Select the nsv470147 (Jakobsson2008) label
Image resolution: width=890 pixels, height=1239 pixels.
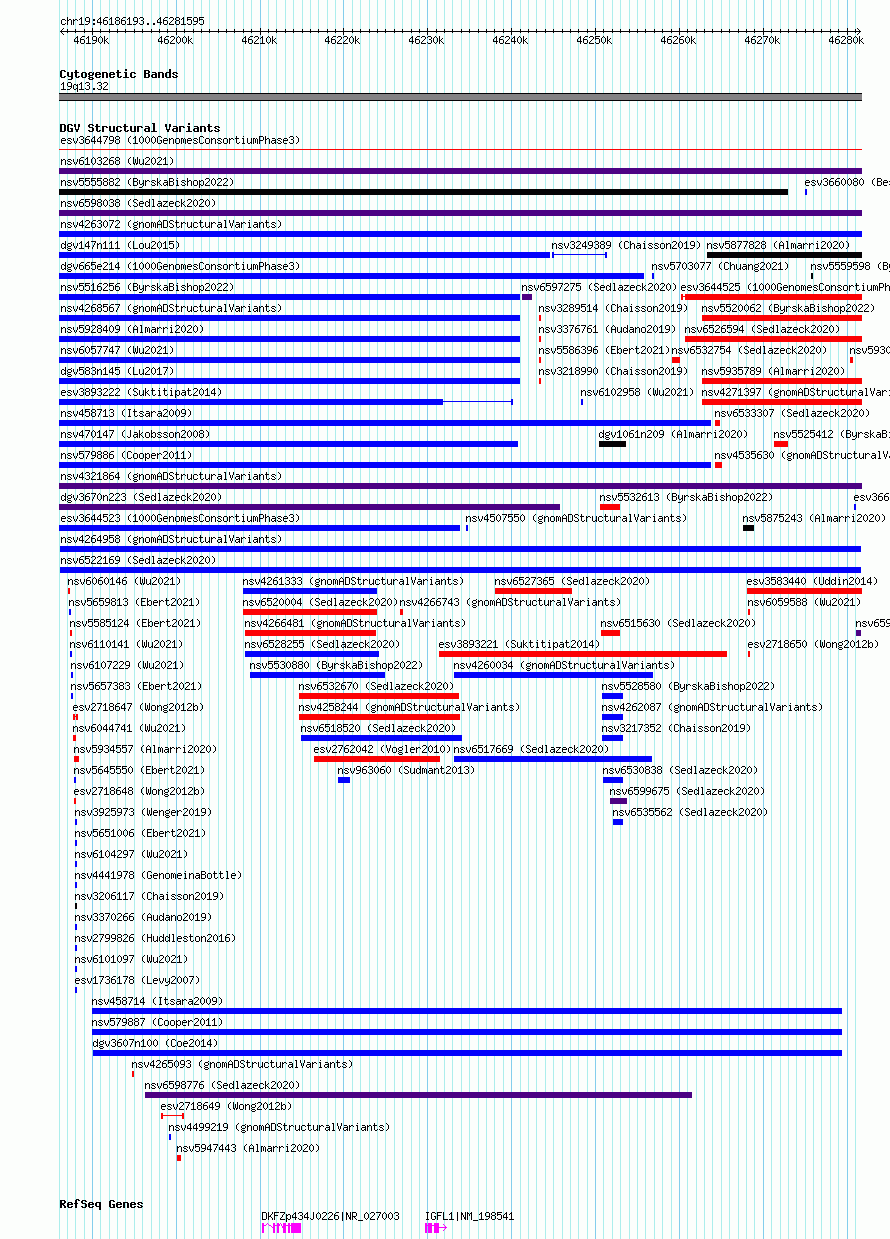click(135, 434)
